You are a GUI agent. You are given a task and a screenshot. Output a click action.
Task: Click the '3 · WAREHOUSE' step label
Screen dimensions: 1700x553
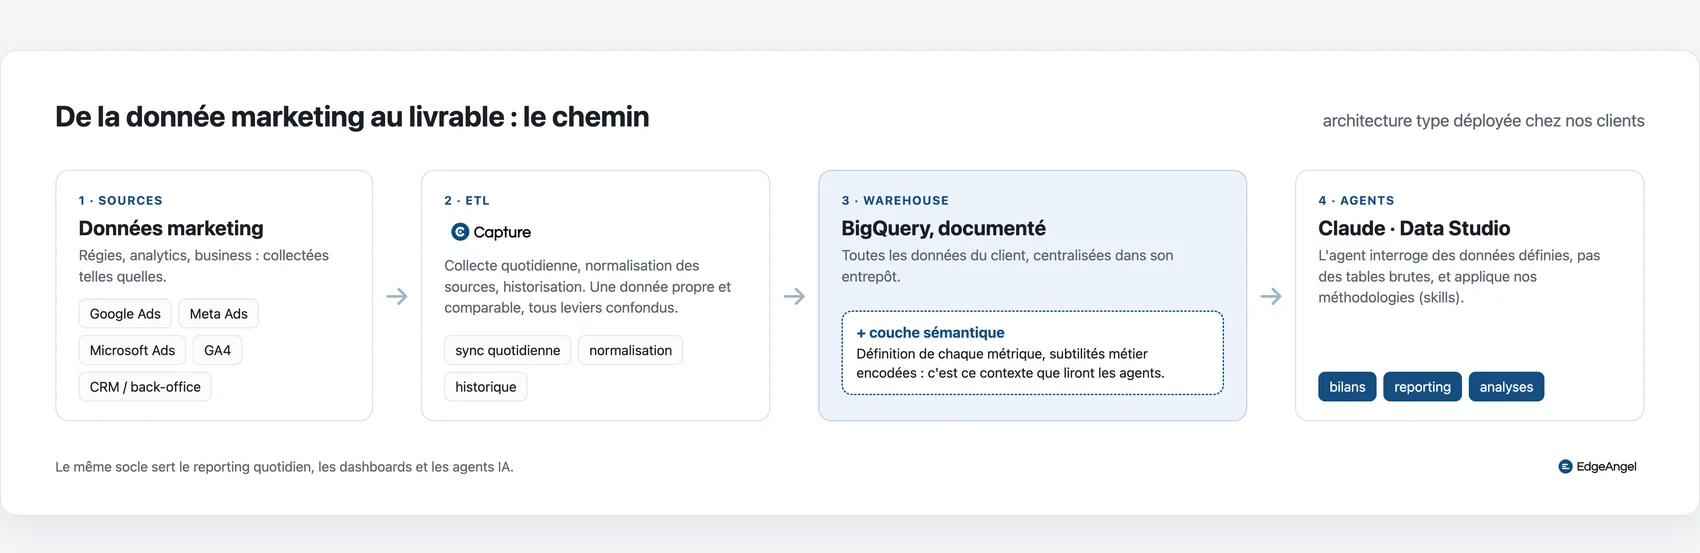895,201
